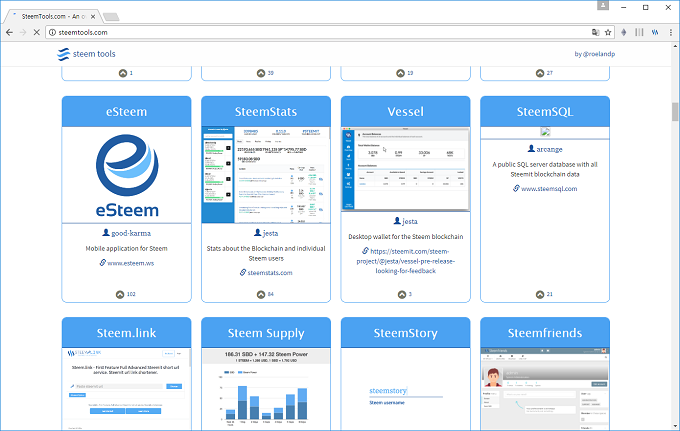
Task: Open a new tab
Action: (111, 17)
